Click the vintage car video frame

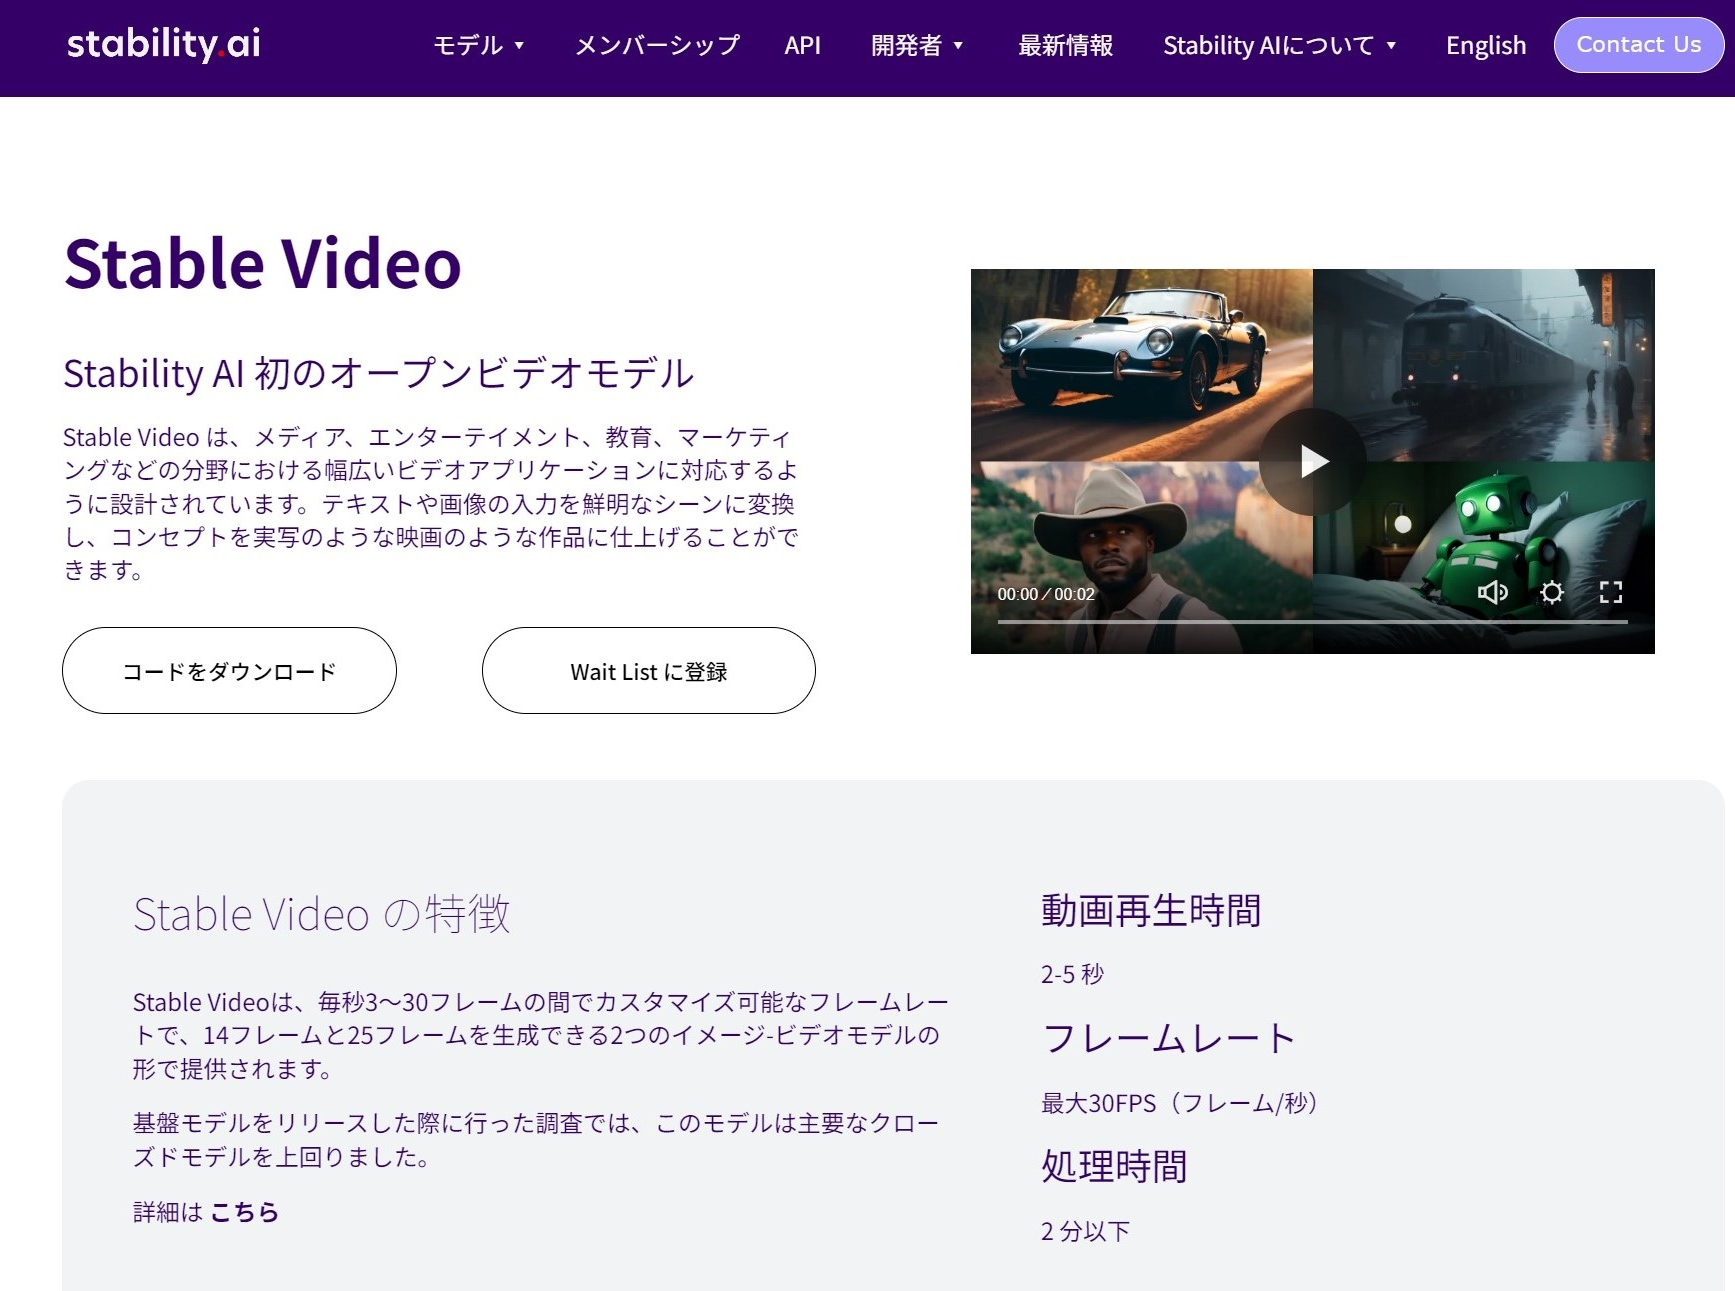click(1140, 355)
